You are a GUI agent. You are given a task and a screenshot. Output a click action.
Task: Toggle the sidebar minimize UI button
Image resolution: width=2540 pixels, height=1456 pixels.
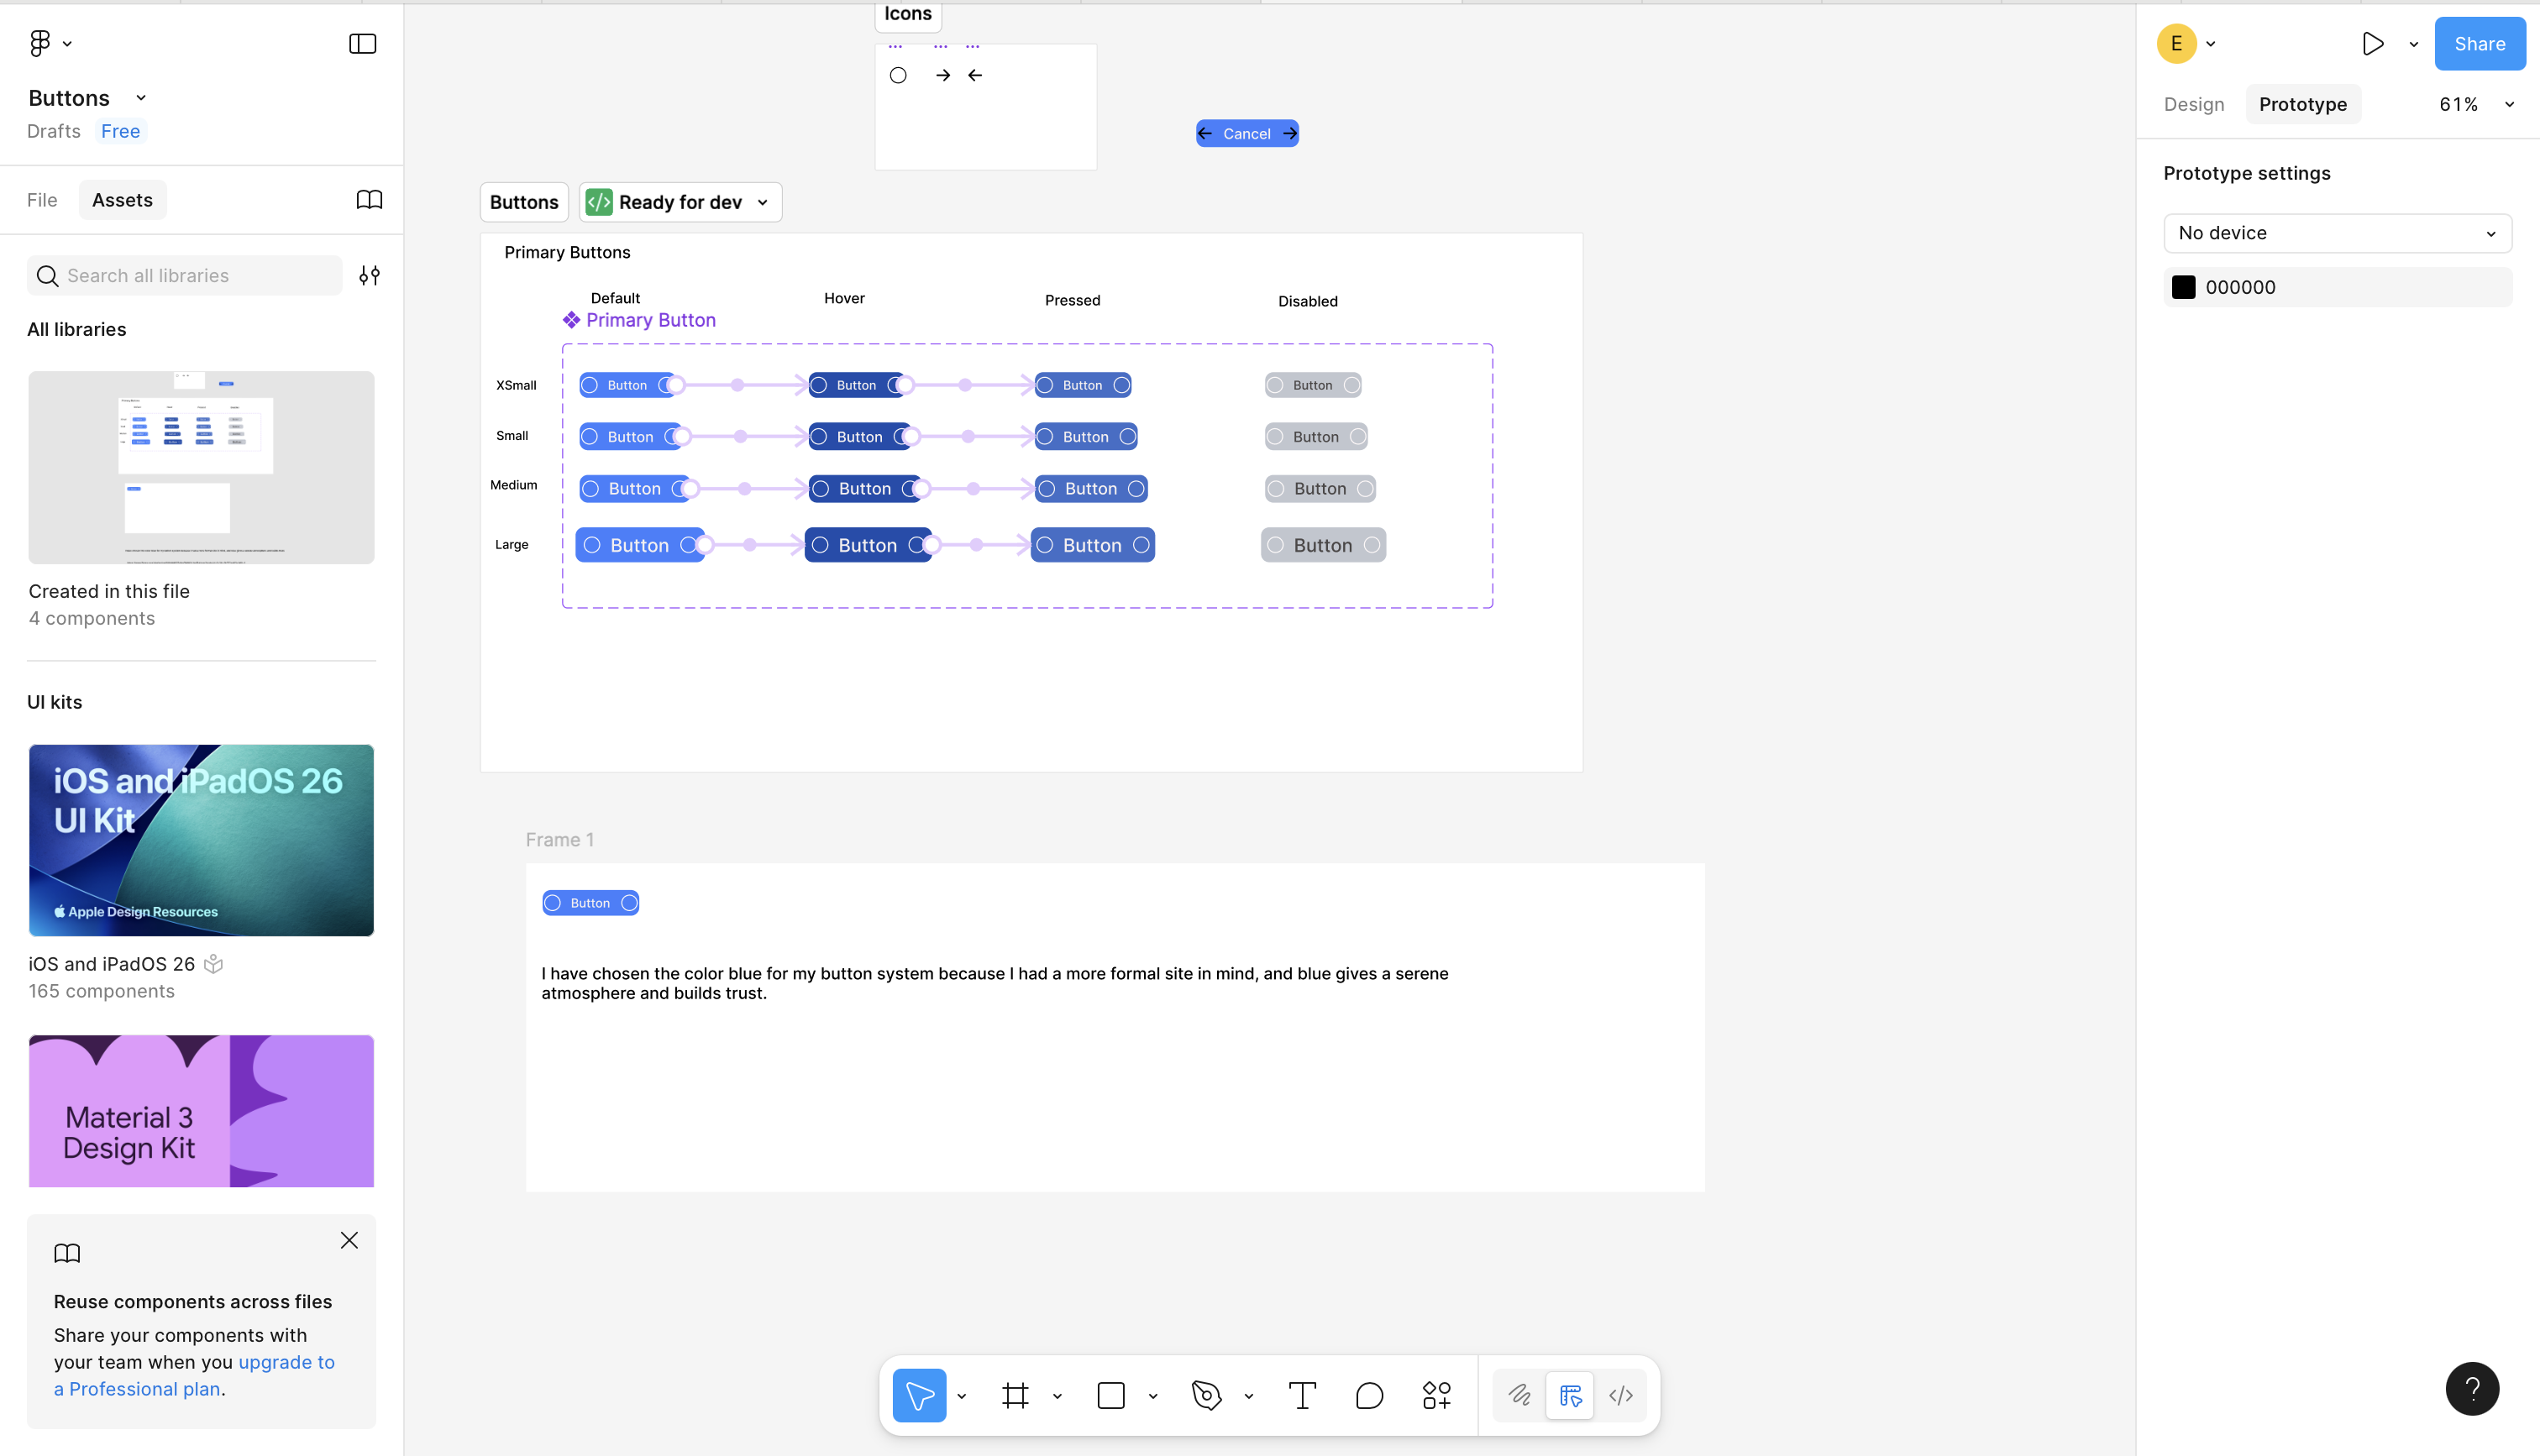(x=362, y=43)
